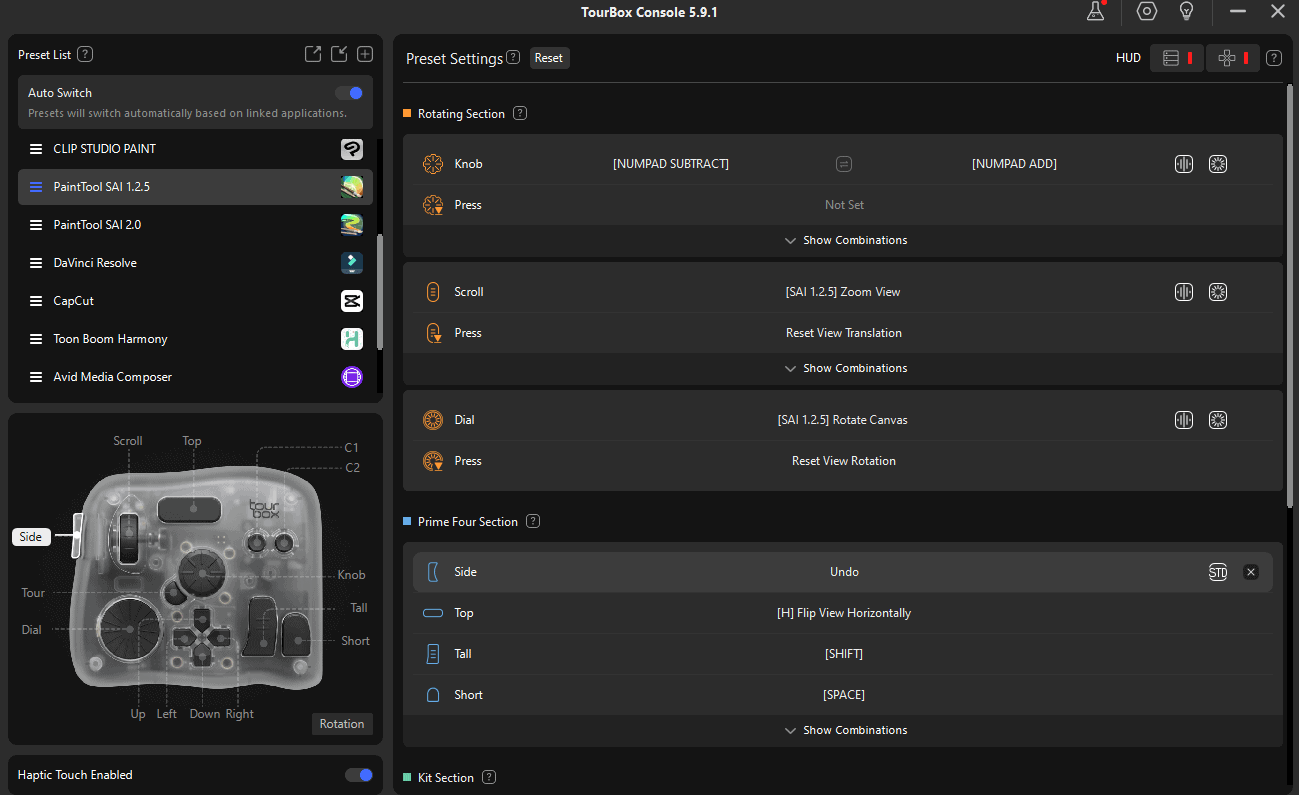This screenshot has height=795, width=1299.
Task: Edit the [NUMPAD ADD] knob assignment
Action: 1014,164
